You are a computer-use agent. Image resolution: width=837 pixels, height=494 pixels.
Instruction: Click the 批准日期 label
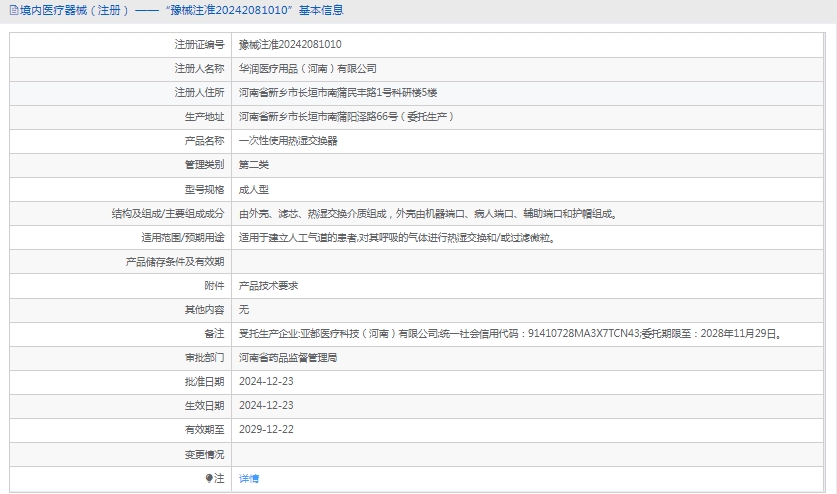(x=204, y=381)
